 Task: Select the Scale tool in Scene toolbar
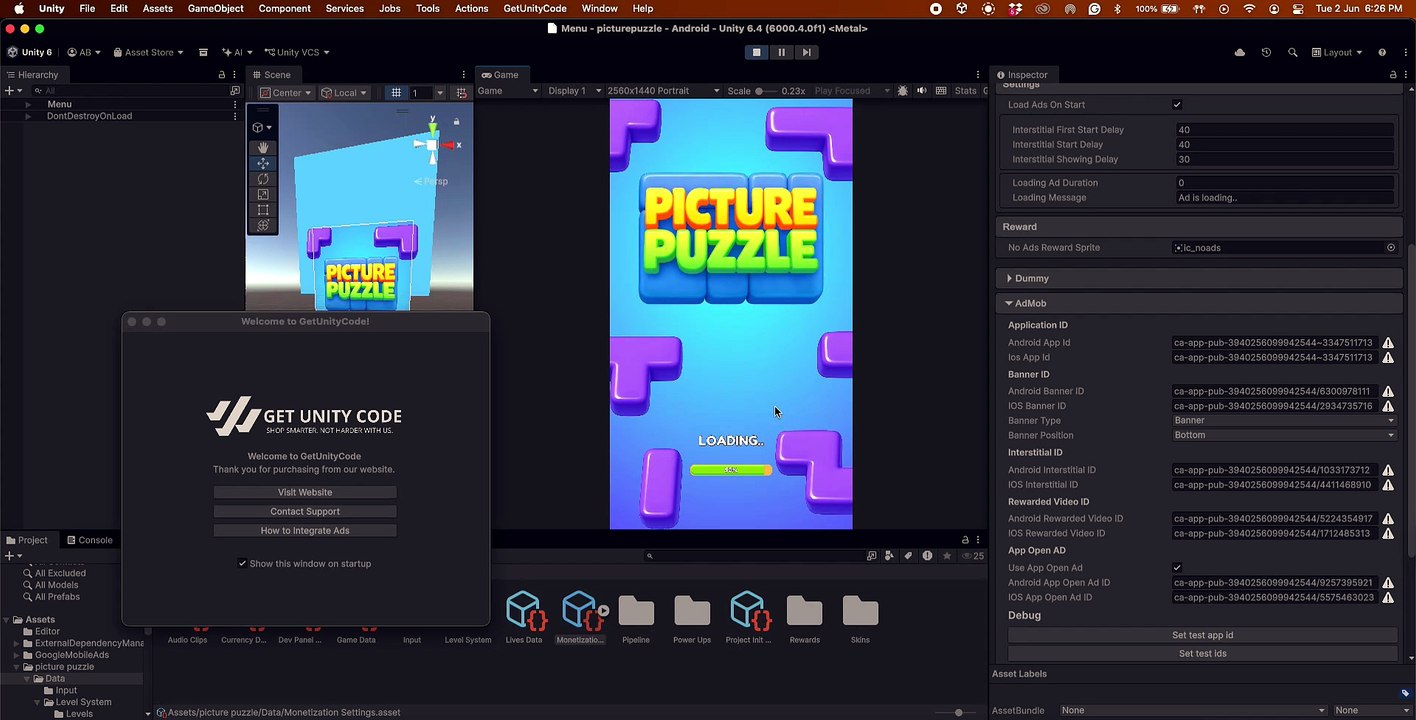click(x=263, y=194)
